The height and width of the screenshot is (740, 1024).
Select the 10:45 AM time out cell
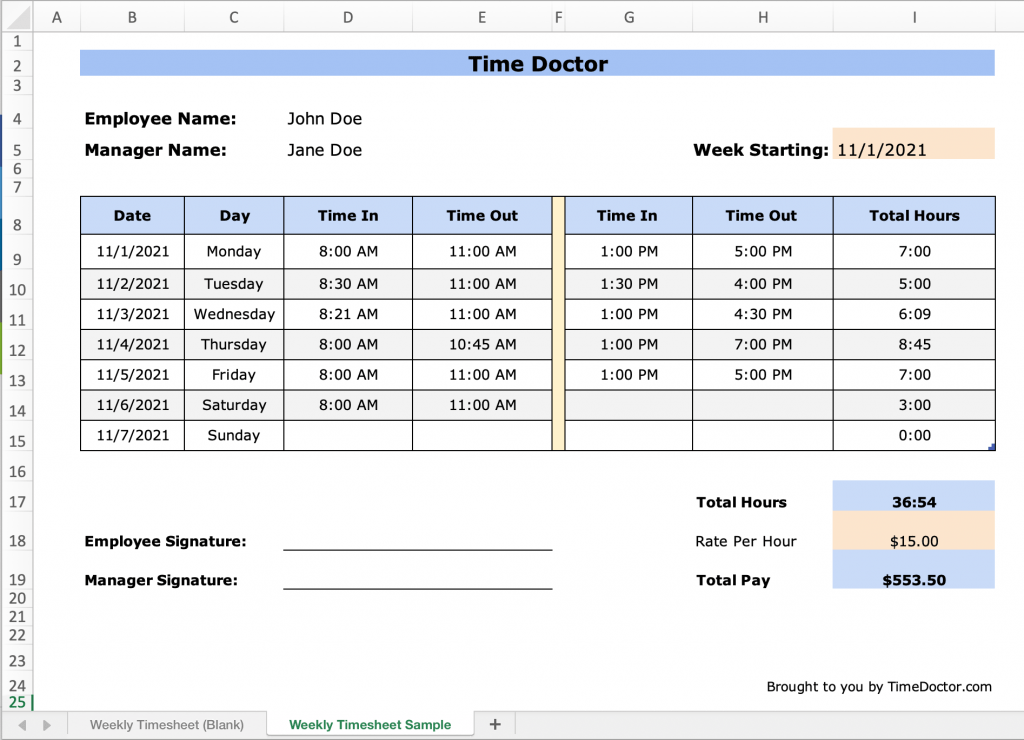tap(482, 344)
